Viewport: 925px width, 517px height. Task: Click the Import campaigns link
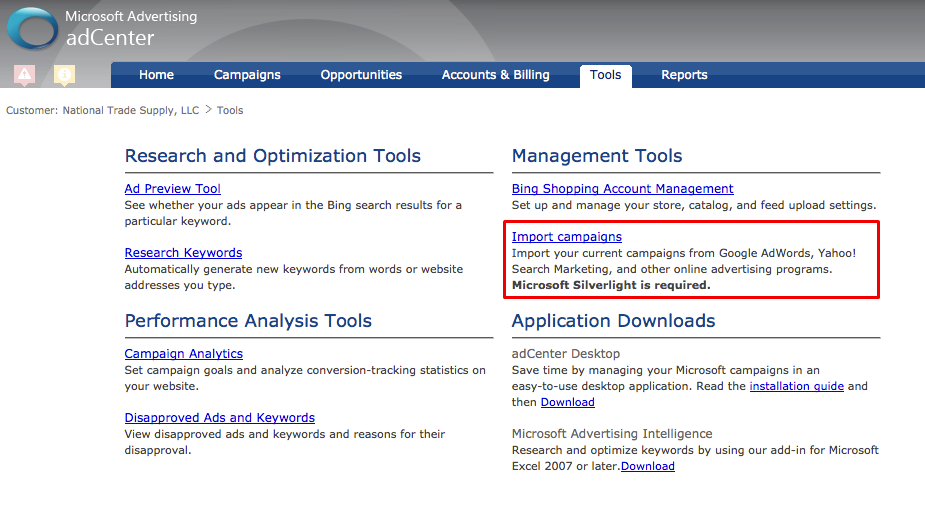[566, 237]
